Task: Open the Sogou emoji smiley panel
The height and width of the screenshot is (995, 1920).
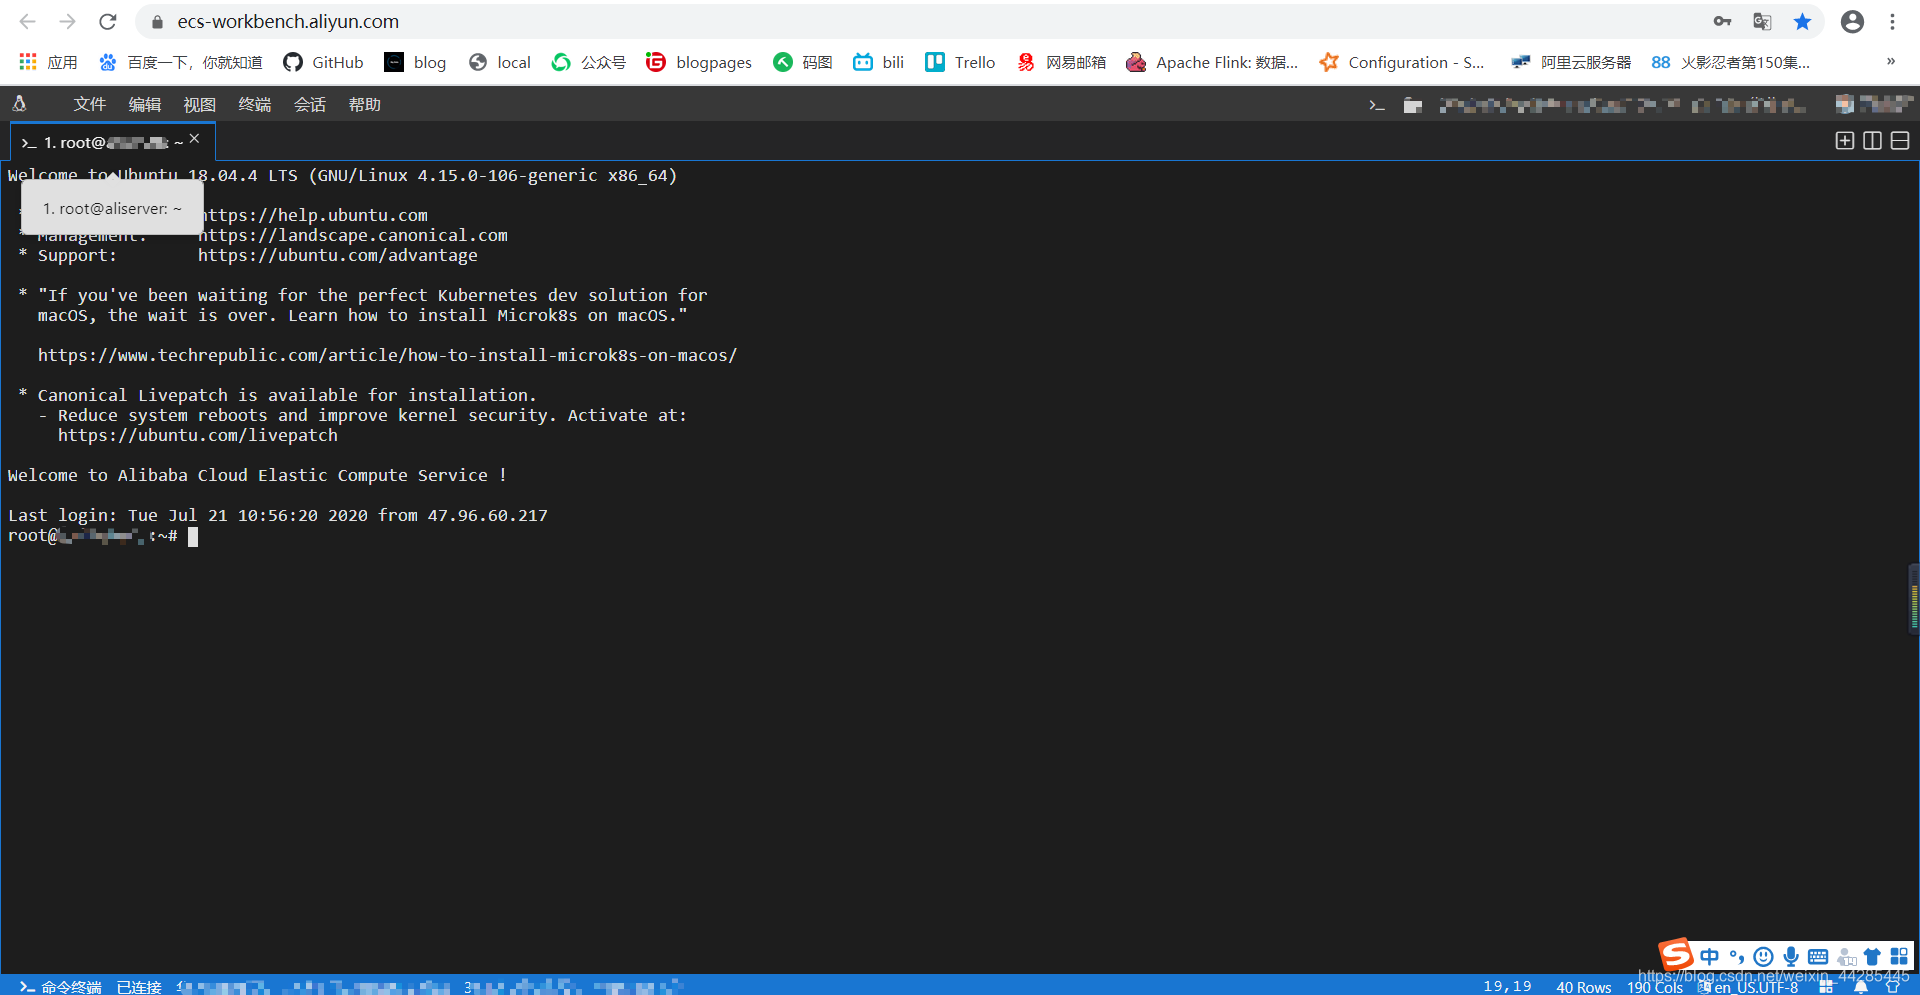Action: pos(1763,956)
